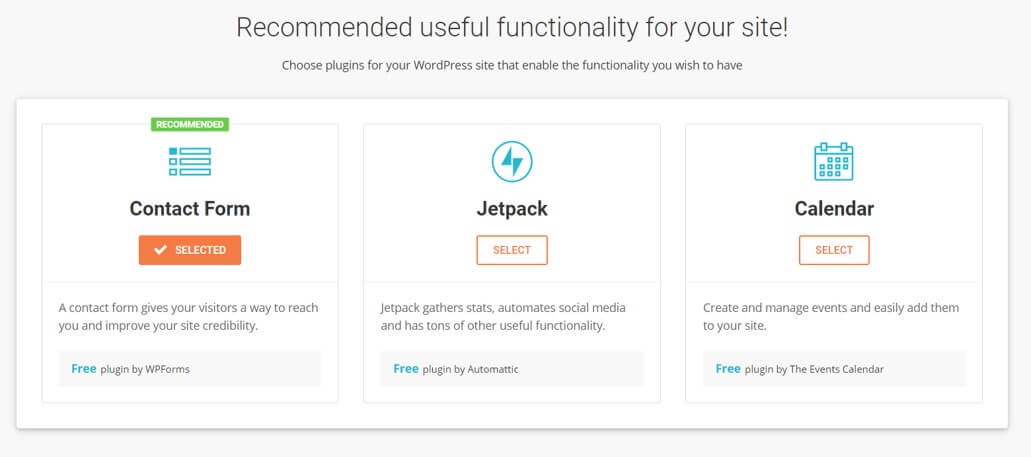The image size is (1031, 457).
Task: Click the Calendar heading
Action: (x=834, y=209)
